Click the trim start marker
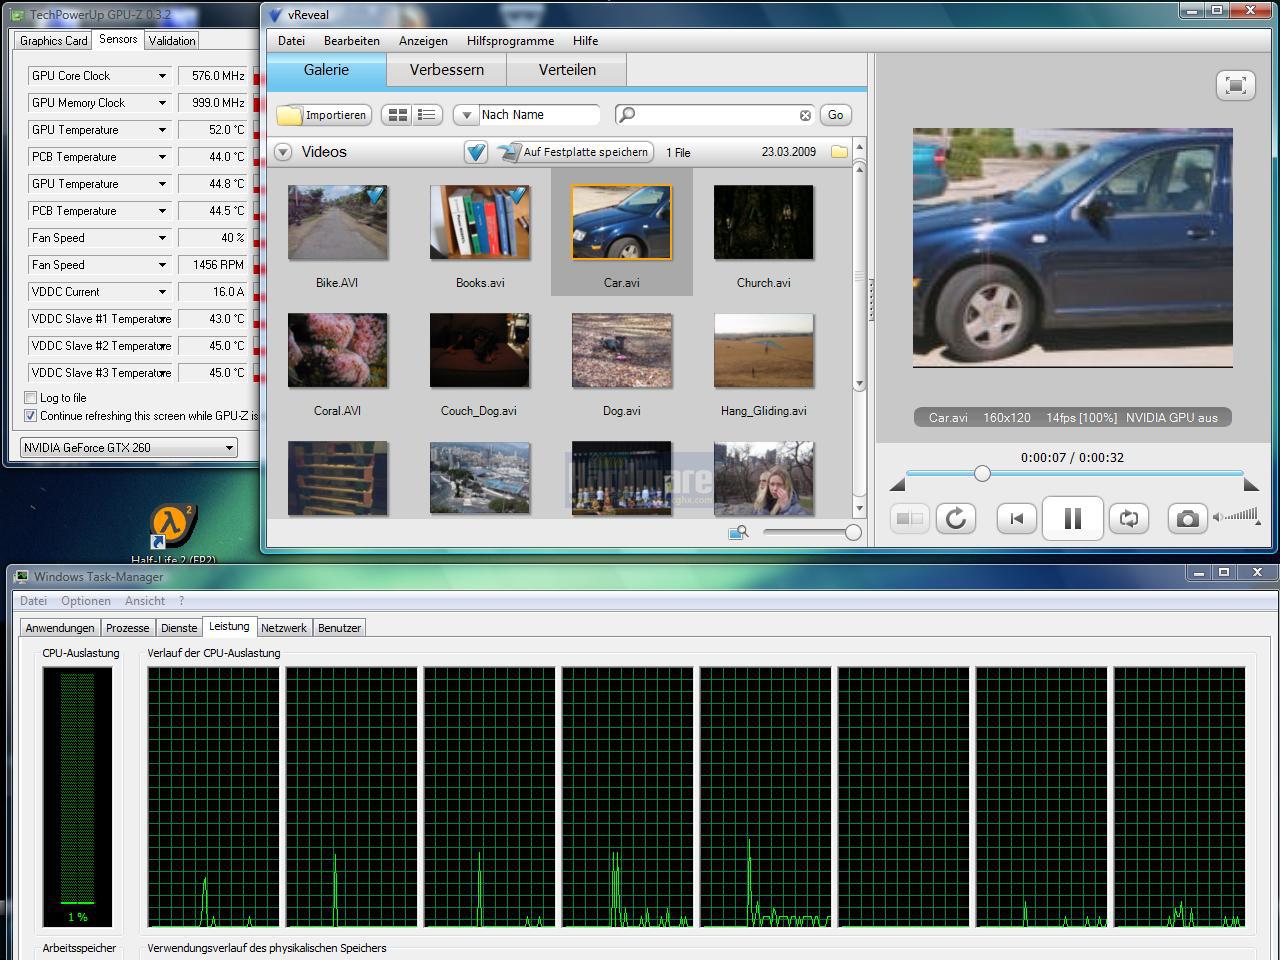This screenshot has width=1280, height=960. [x=897, y=485]
